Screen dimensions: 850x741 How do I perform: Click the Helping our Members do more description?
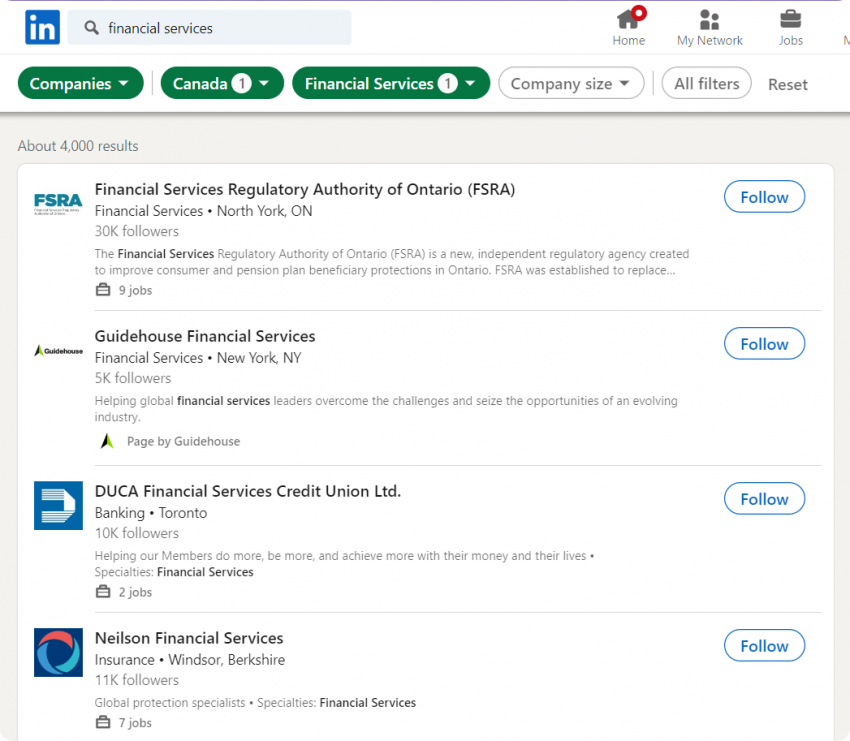tap(345, 564)
